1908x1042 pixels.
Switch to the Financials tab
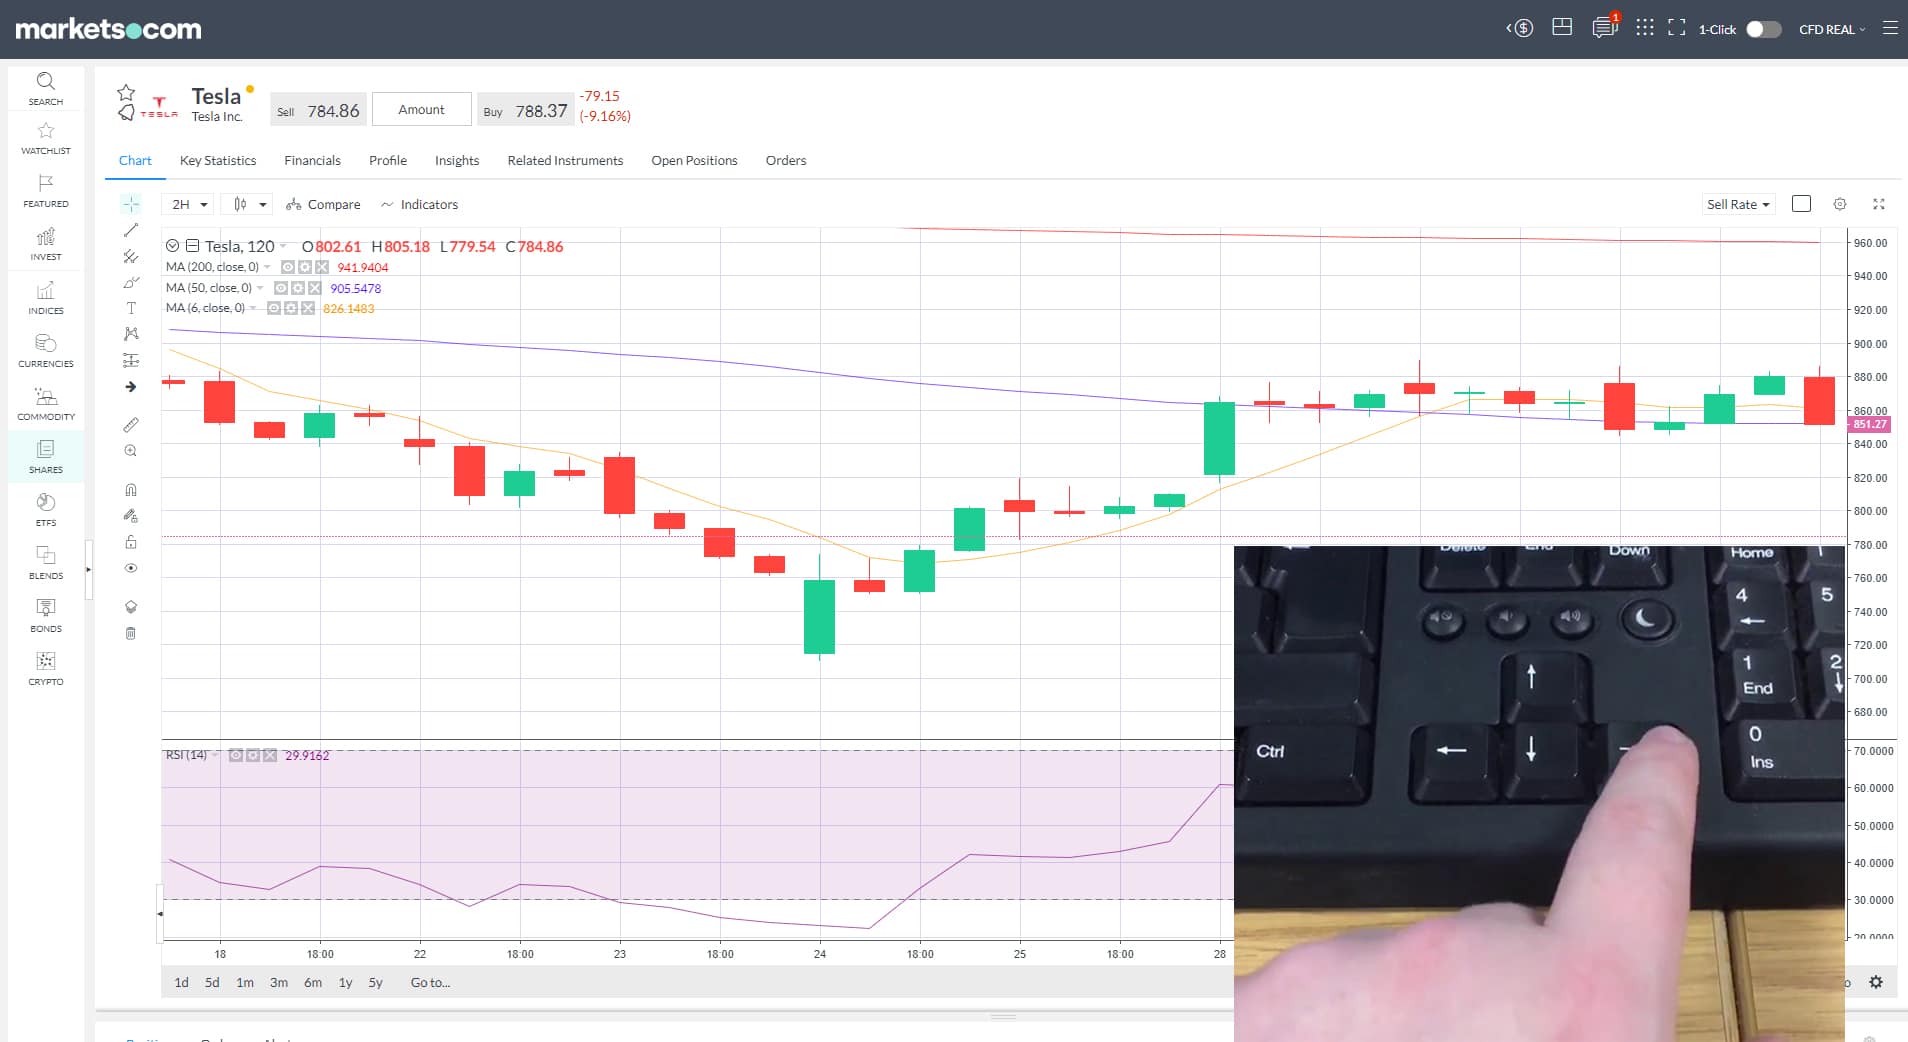(x=312, y=160)
